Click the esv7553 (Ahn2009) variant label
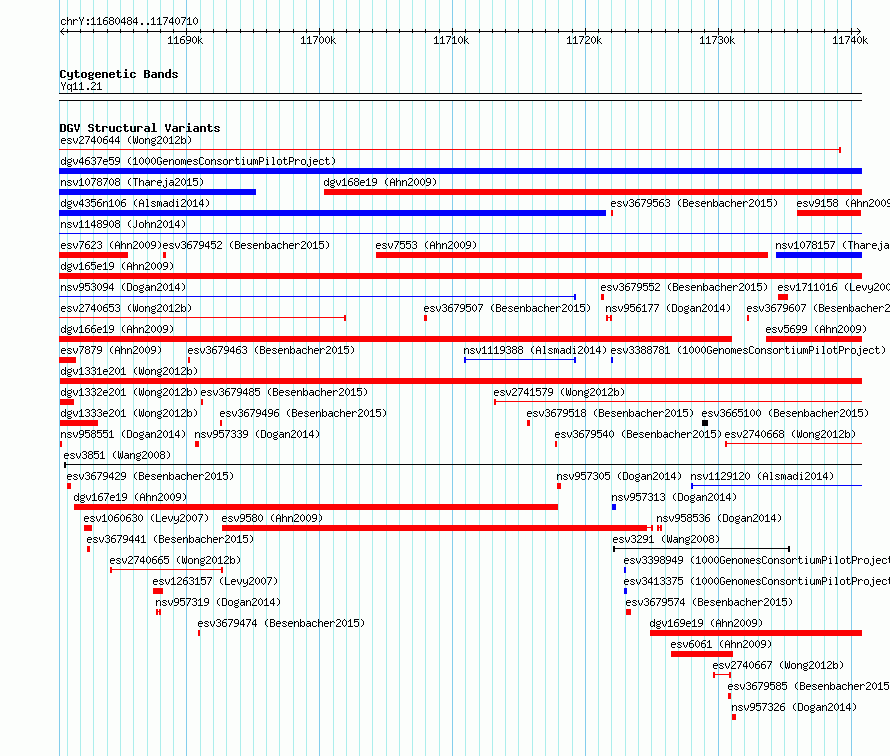 (426, 245)
